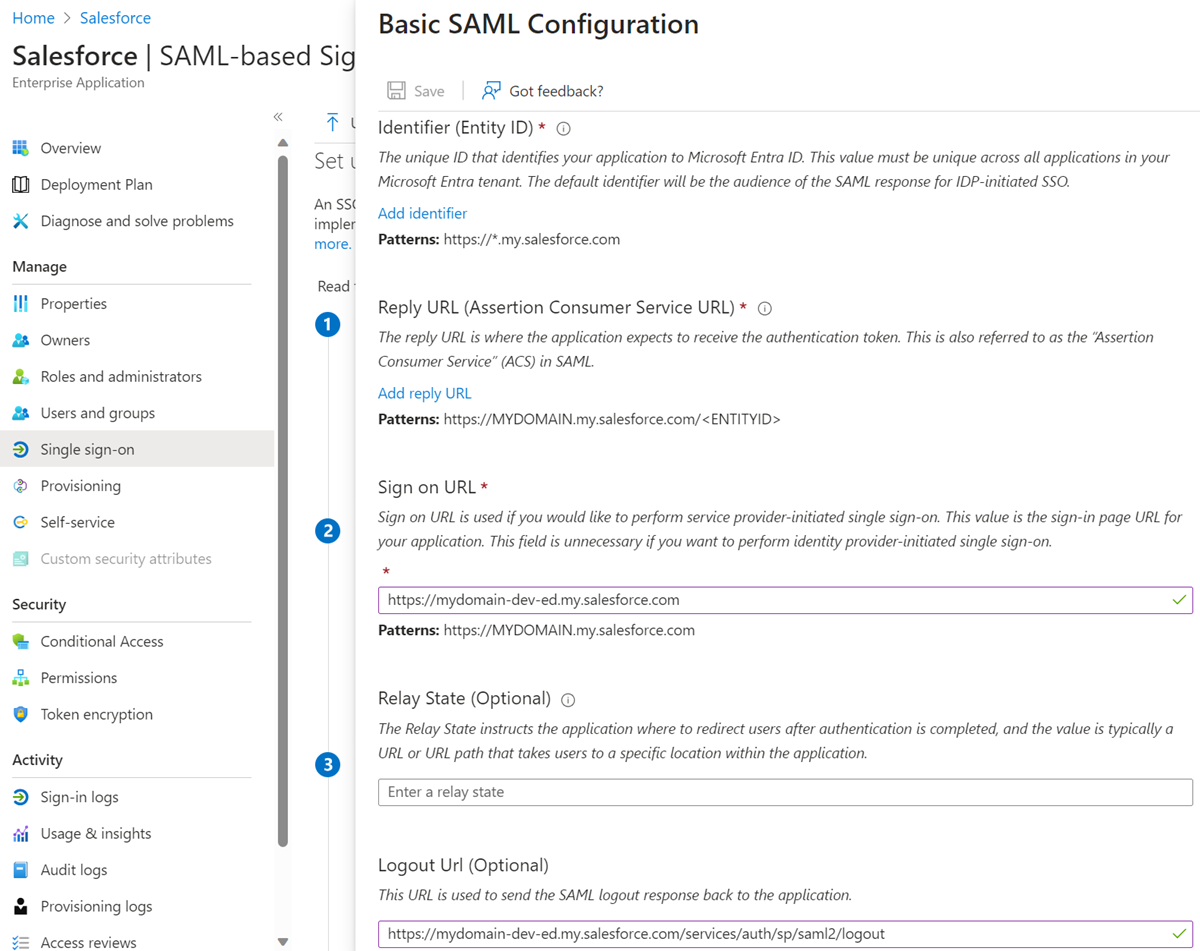Click the Overview grid icon

(x=20, y=148)
